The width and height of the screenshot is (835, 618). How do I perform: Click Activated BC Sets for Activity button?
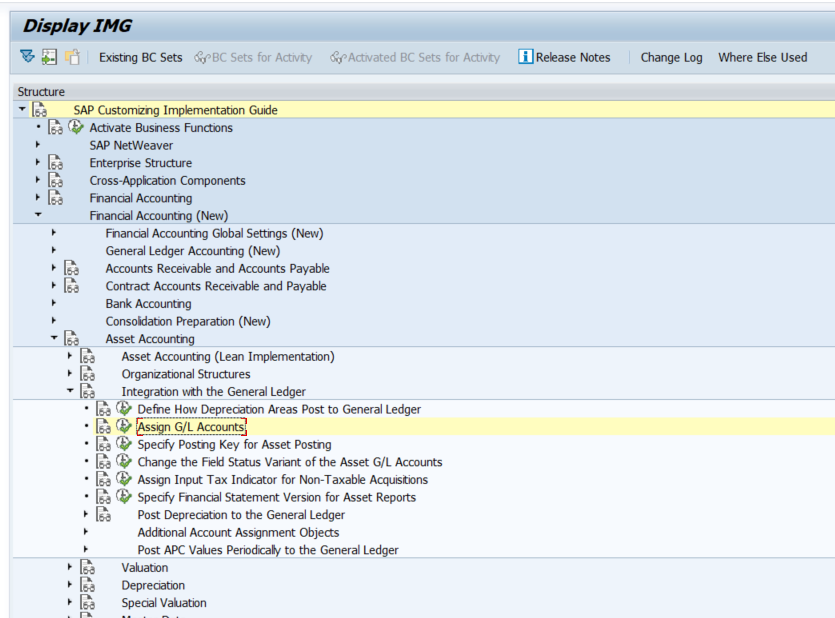(415, 57)
